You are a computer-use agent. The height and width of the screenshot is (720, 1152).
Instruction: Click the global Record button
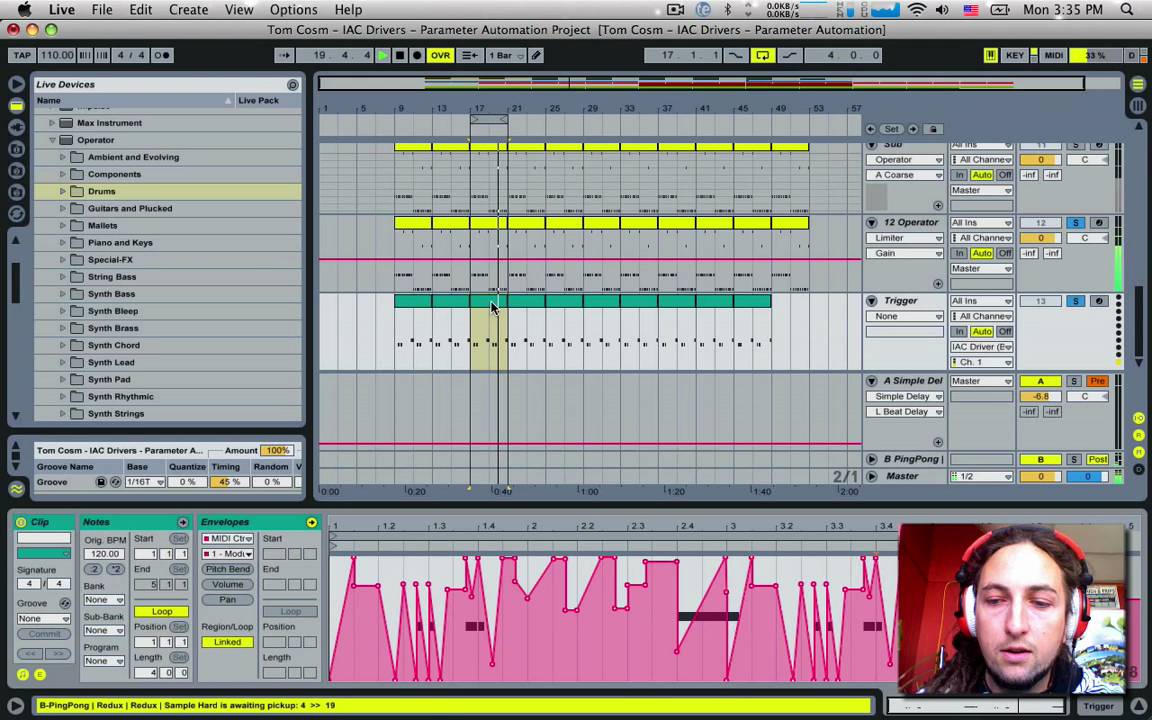[417, 55]
